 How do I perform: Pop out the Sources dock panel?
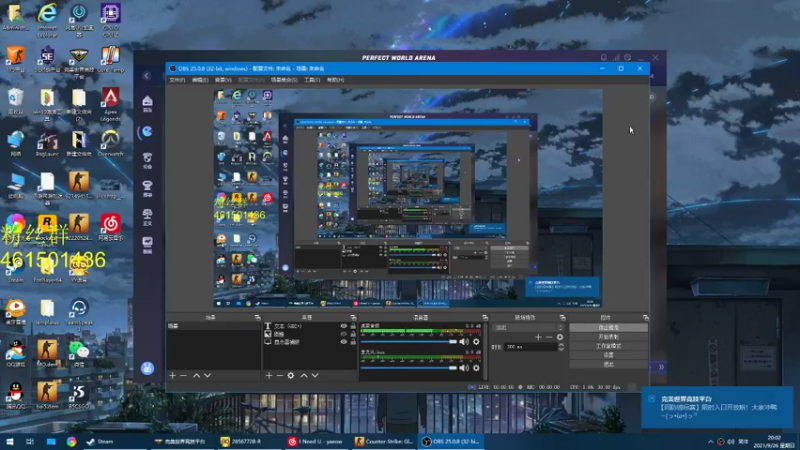(353, 317)
